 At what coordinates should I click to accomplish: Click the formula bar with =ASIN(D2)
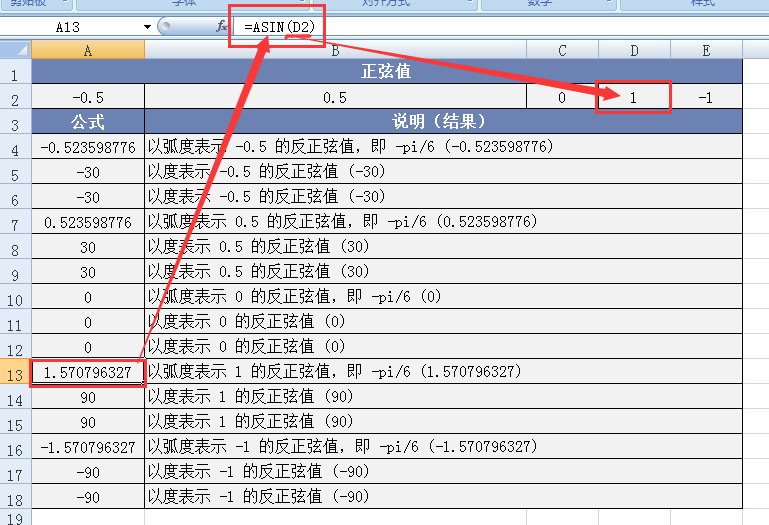(x=500, y=27)
